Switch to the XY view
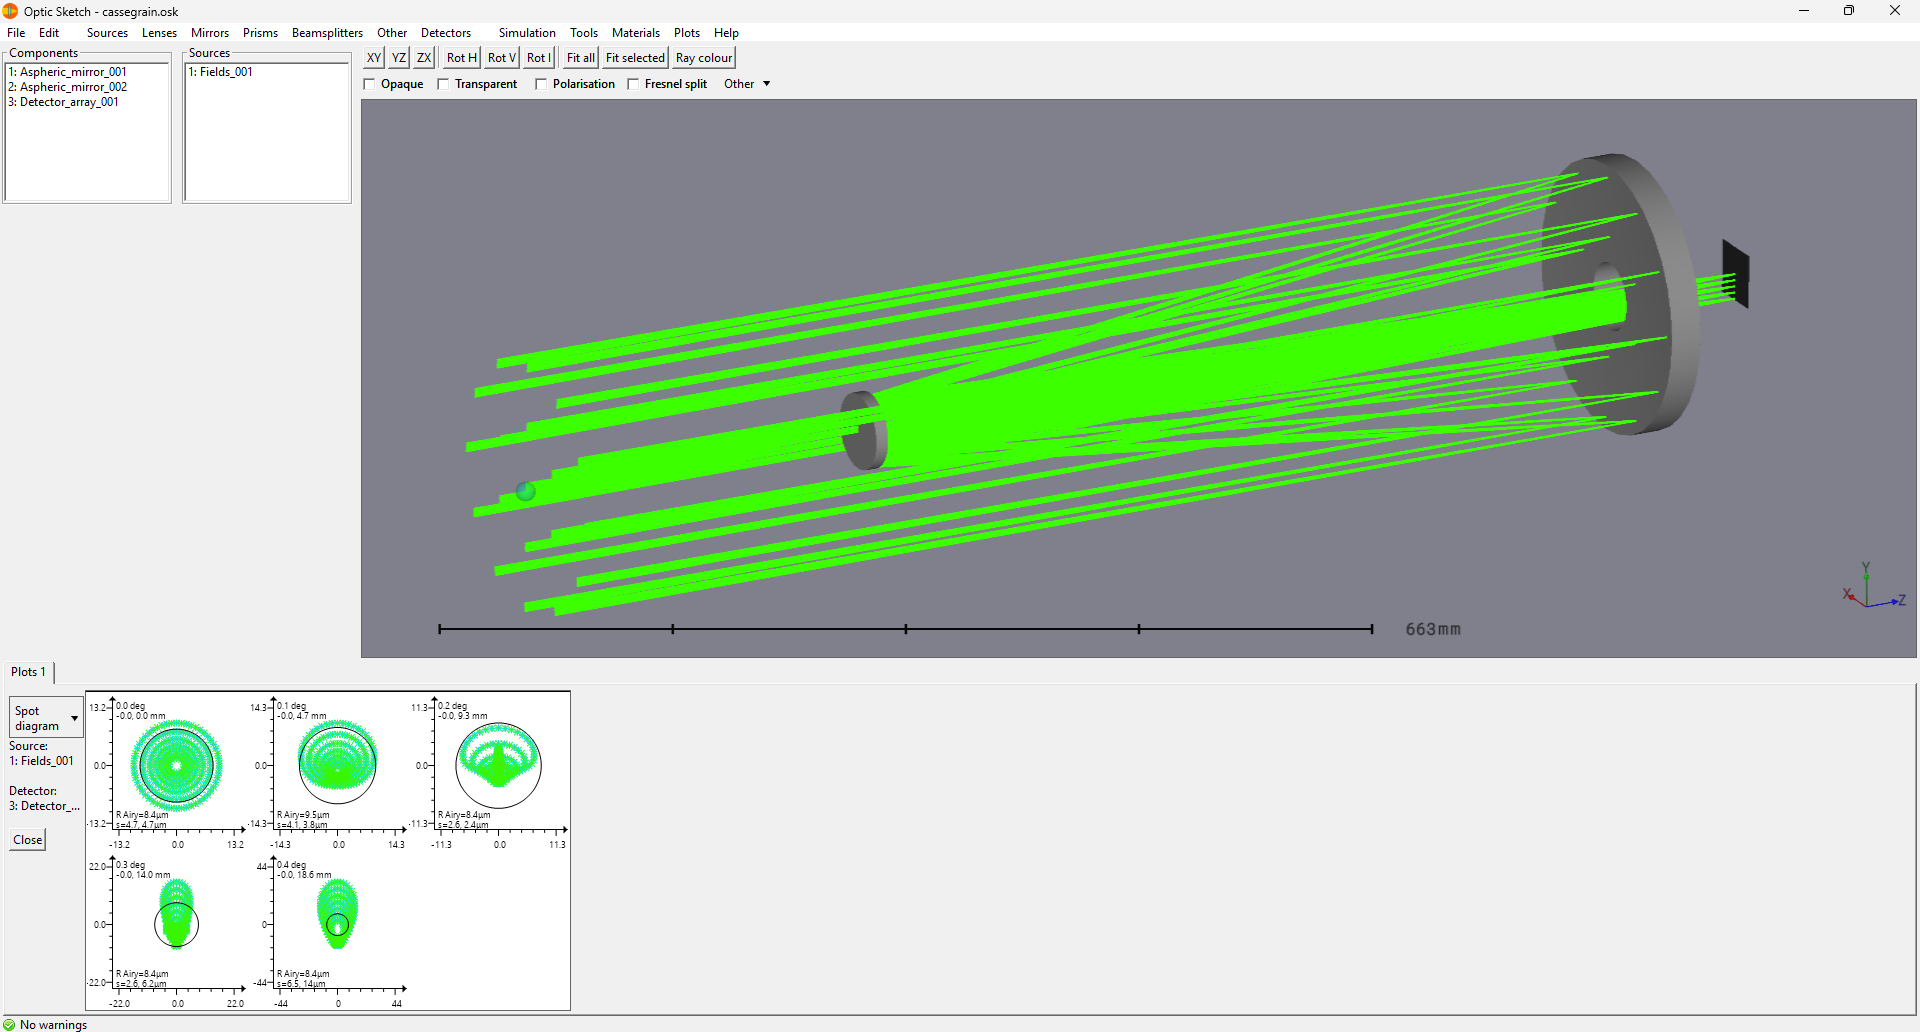Image resolution: width=1920 pixels, height=1032 pixels. click(x=373, y=58)
